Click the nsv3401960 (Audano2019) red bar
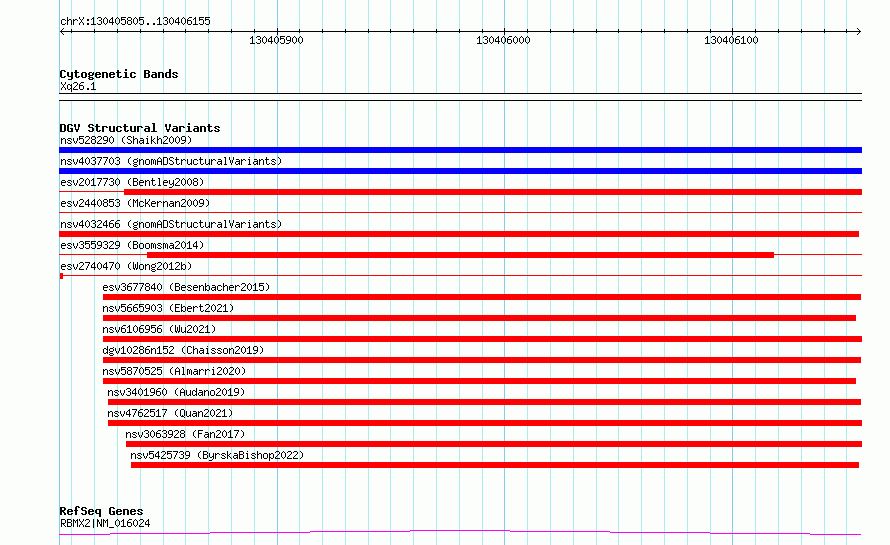Image resolution: width=890 pixels, height=545 pixels. coord(484,402)
